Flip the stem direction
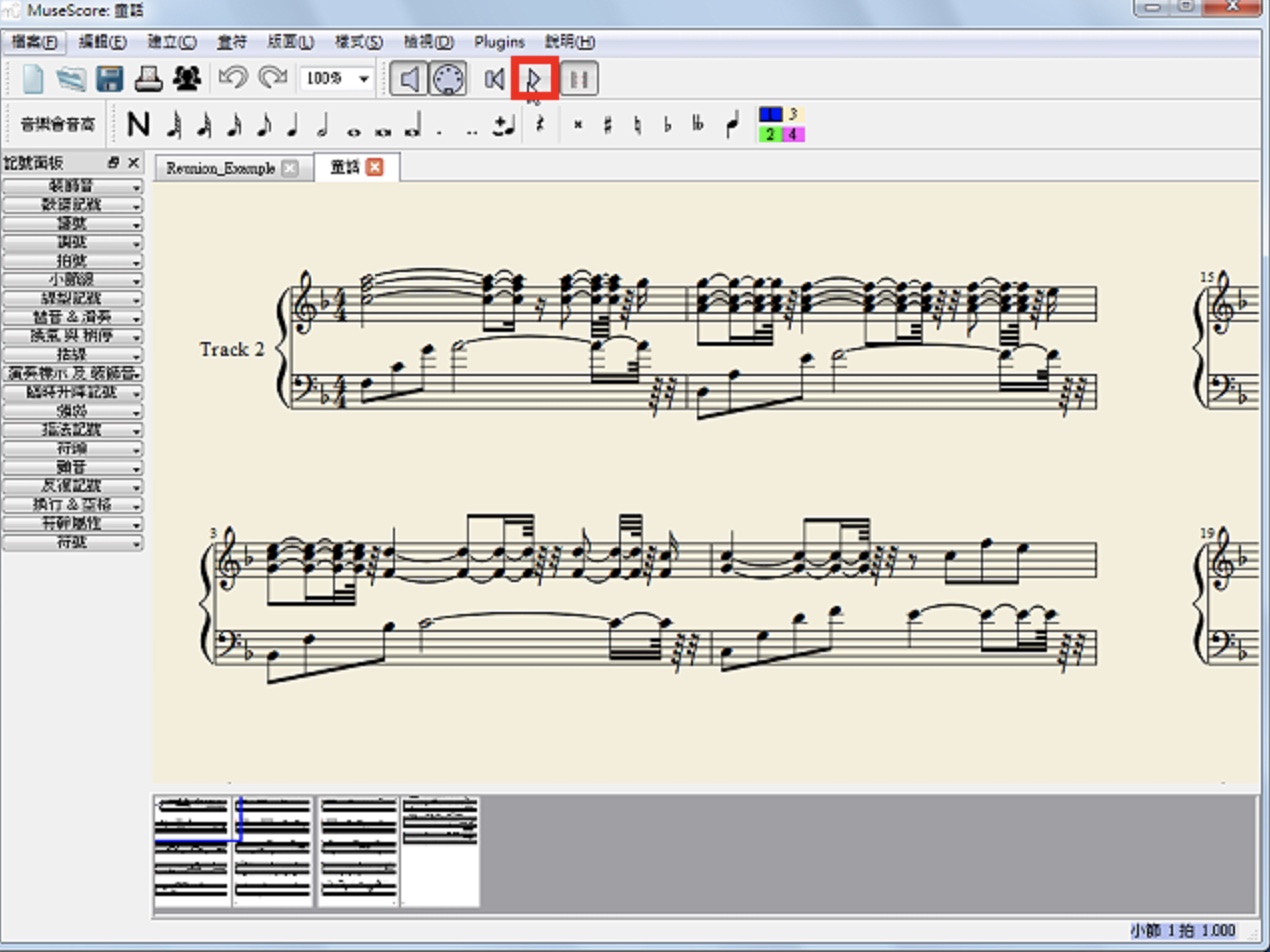Image resolution: width=1270 pixels, height=952 pixels. (x=733, y=124)
